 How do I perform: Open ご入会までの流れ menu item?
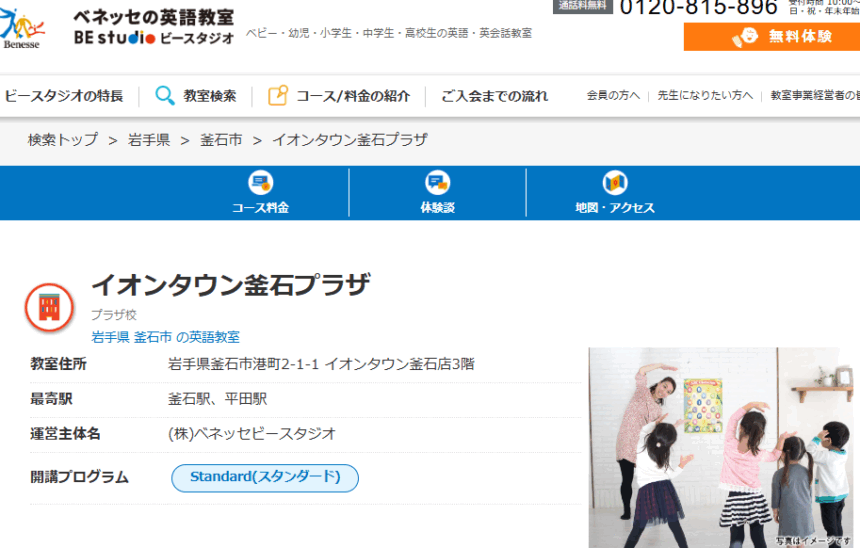[x=494, y=96]
